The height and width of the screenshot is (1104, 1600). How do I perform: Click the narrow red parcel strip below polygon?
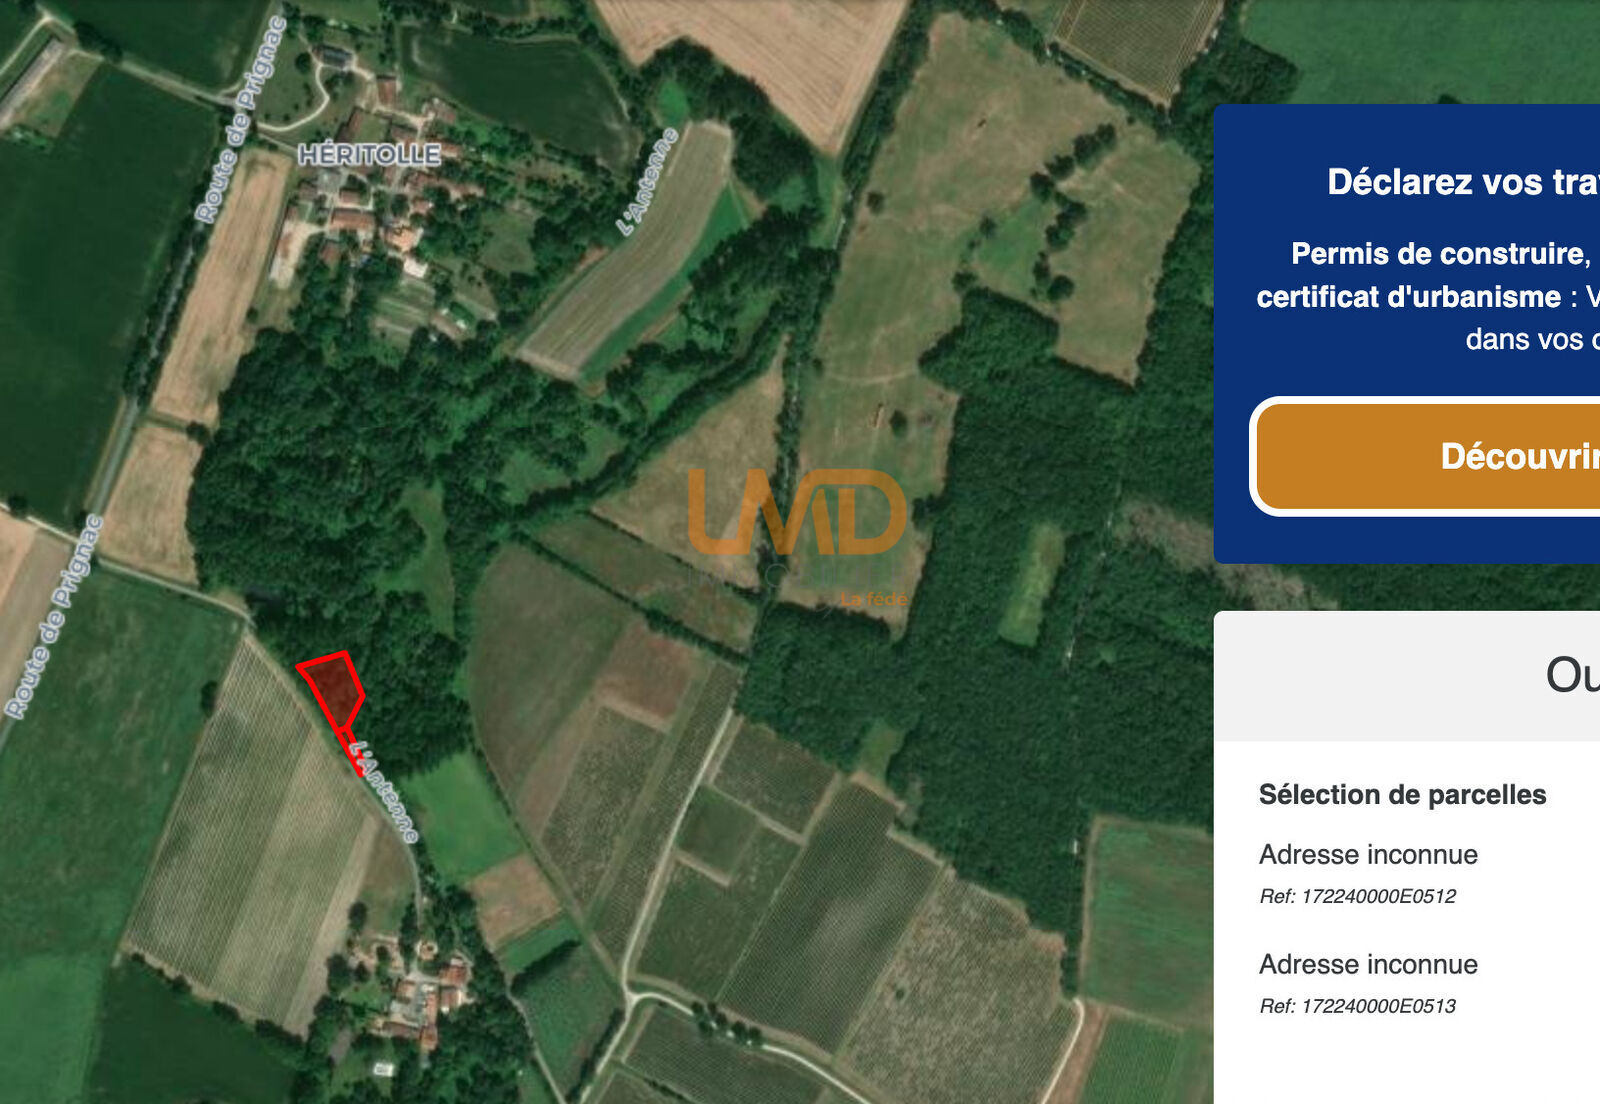point(352,753)
